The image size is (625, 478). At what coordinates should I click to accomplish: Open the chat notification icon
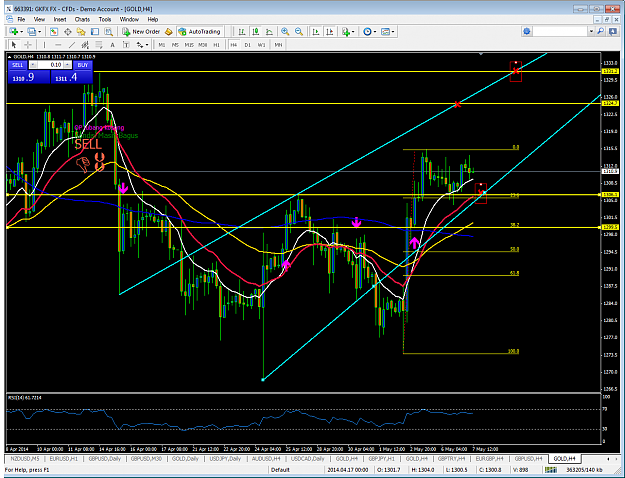point(613,31)
